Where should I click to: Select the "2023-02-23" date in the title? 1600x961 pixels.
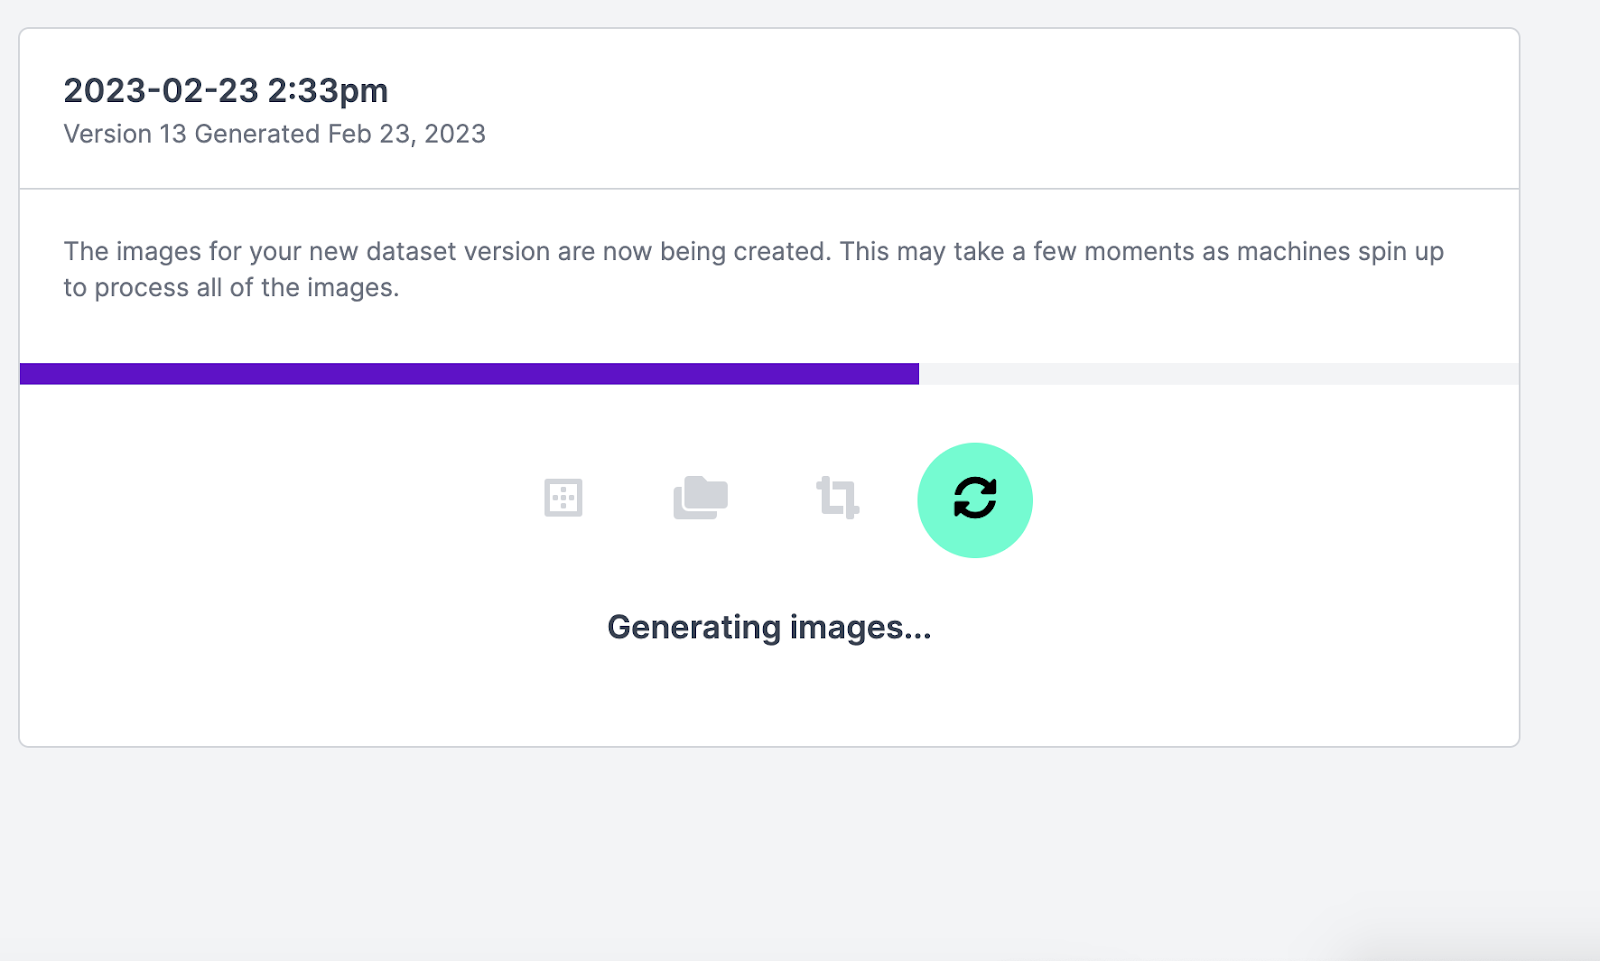coord(161,91)
